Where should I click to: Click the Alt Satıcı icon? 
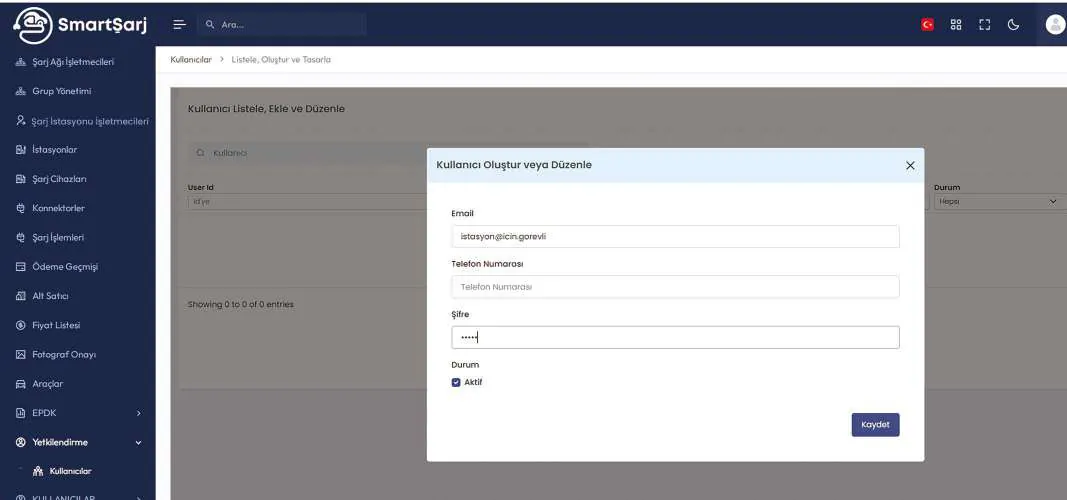coord(20,296)
